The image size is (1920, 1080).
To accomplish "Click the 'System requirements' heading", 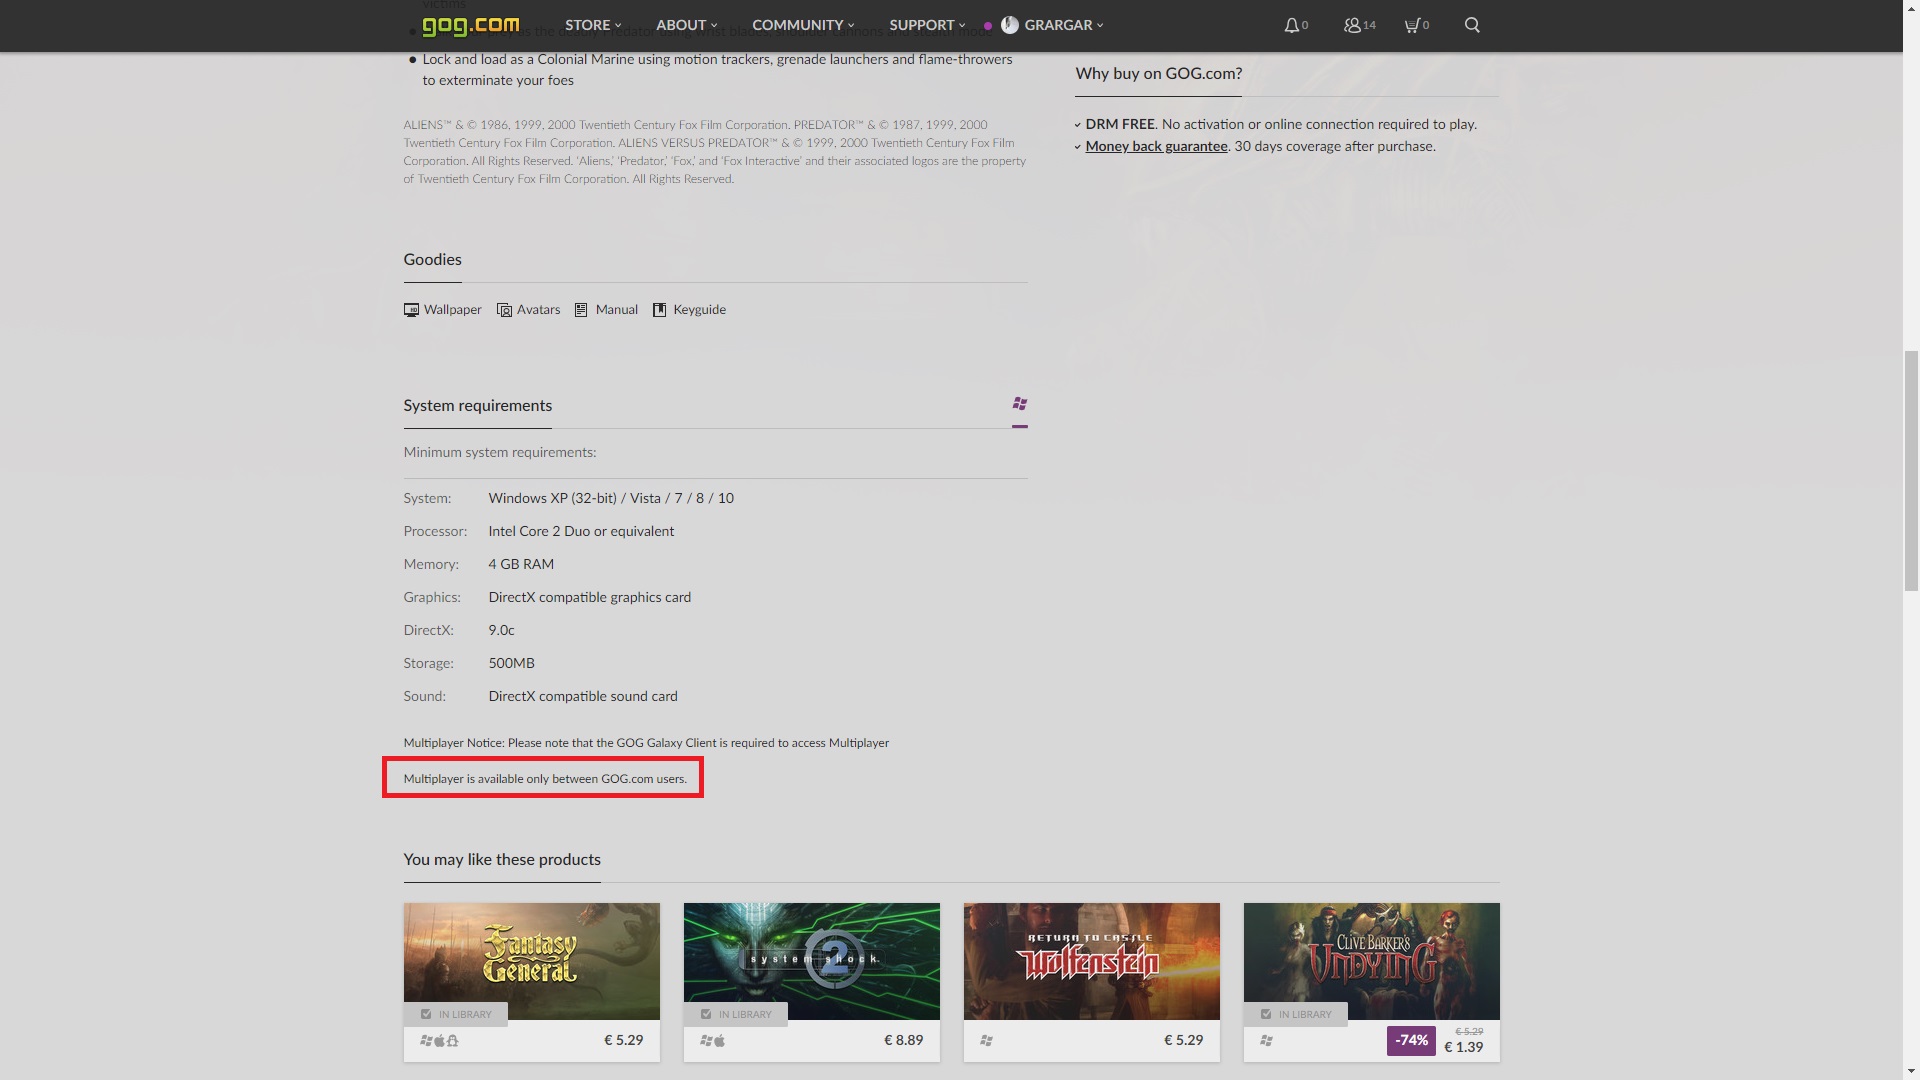I will coord(478,405).
